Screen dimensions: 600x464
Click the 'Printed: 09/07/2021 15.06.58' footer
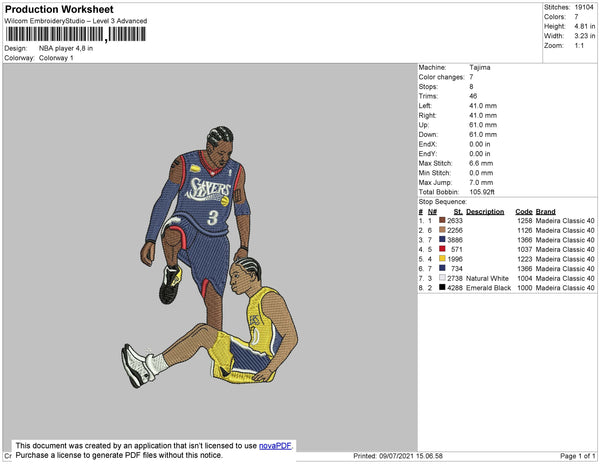[398, 456]
